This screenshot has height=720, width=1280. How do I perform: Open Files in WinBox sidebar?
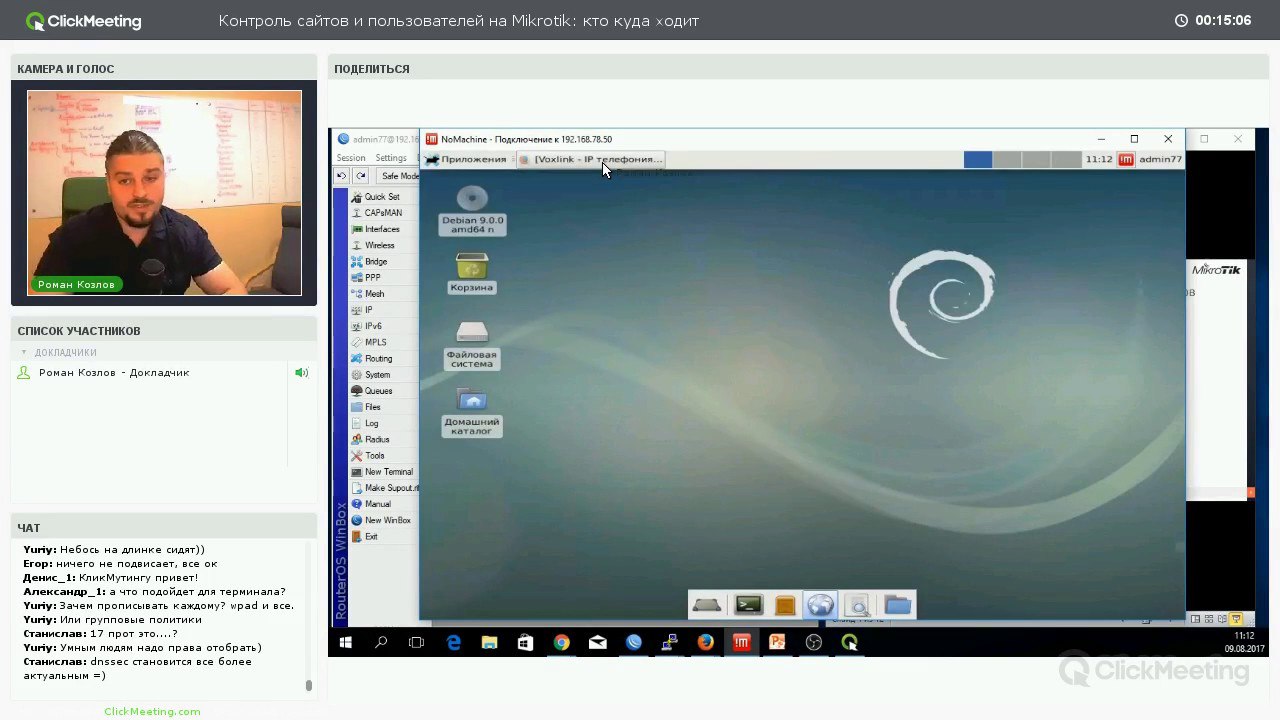366,407
